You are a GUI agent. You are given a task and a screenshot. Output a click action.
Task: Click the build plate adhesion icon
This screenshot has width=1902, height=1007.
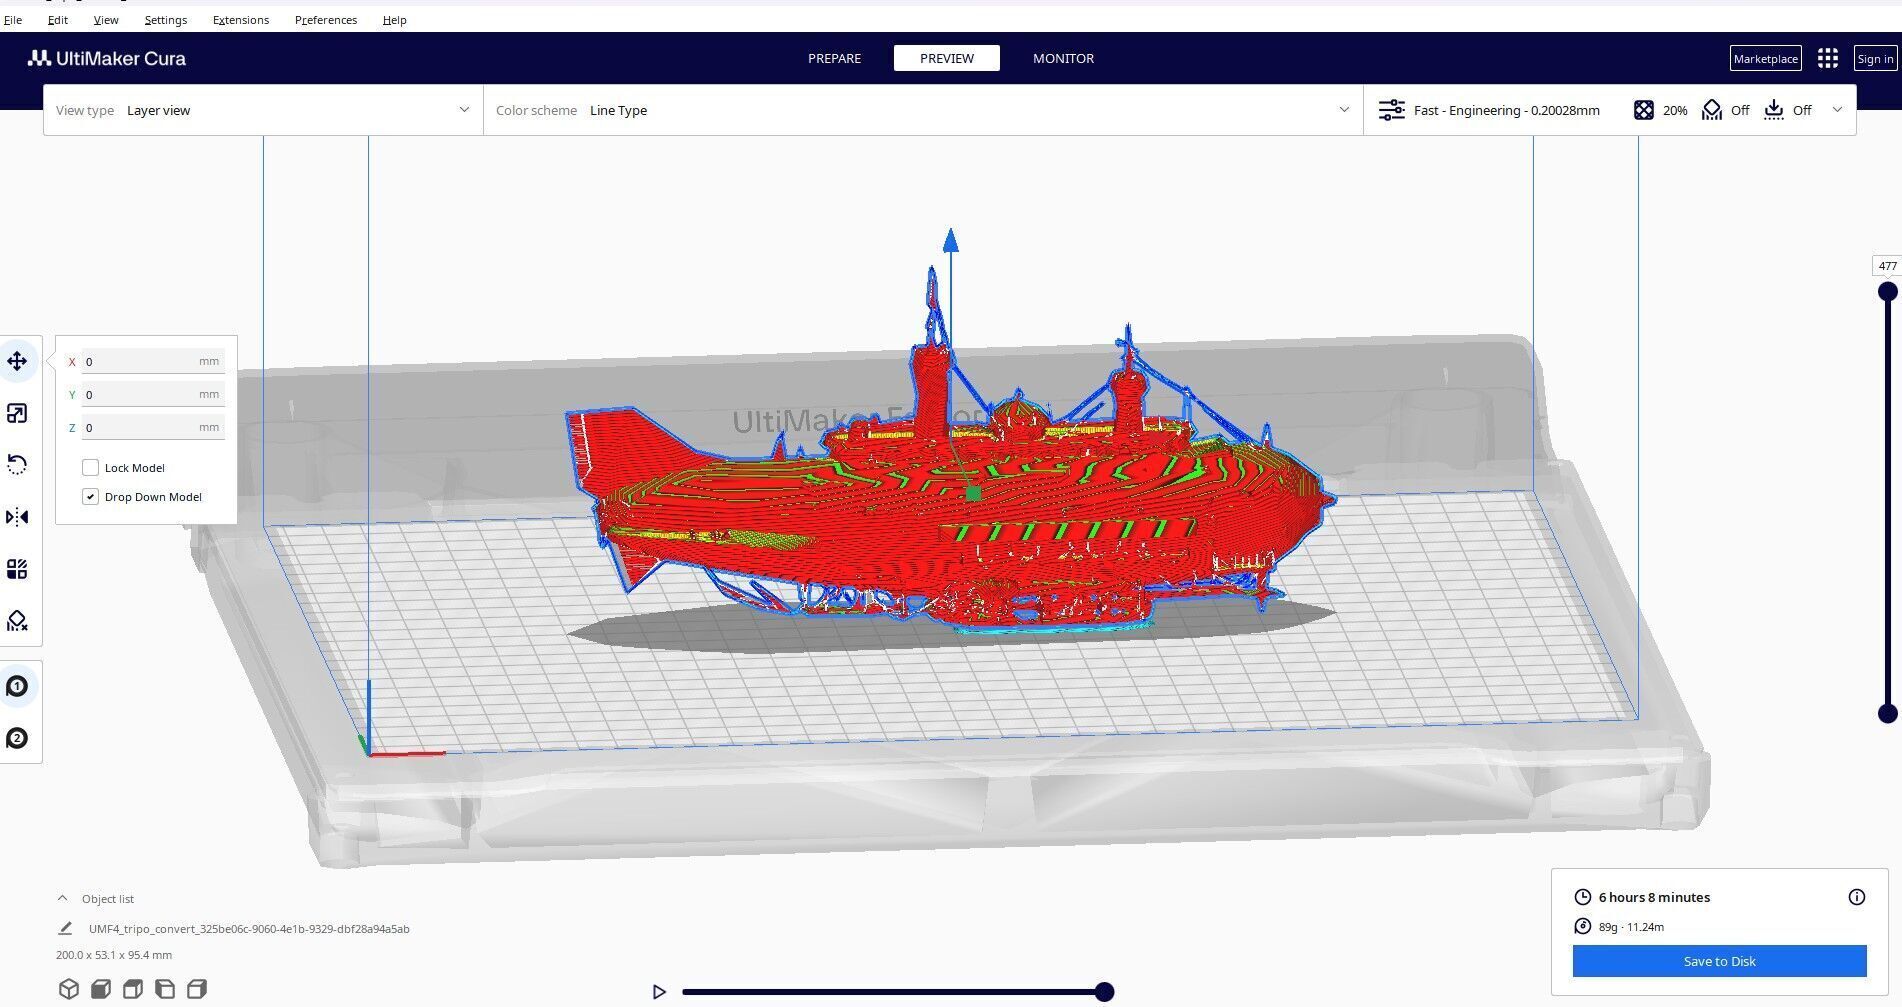[1773, 110]
